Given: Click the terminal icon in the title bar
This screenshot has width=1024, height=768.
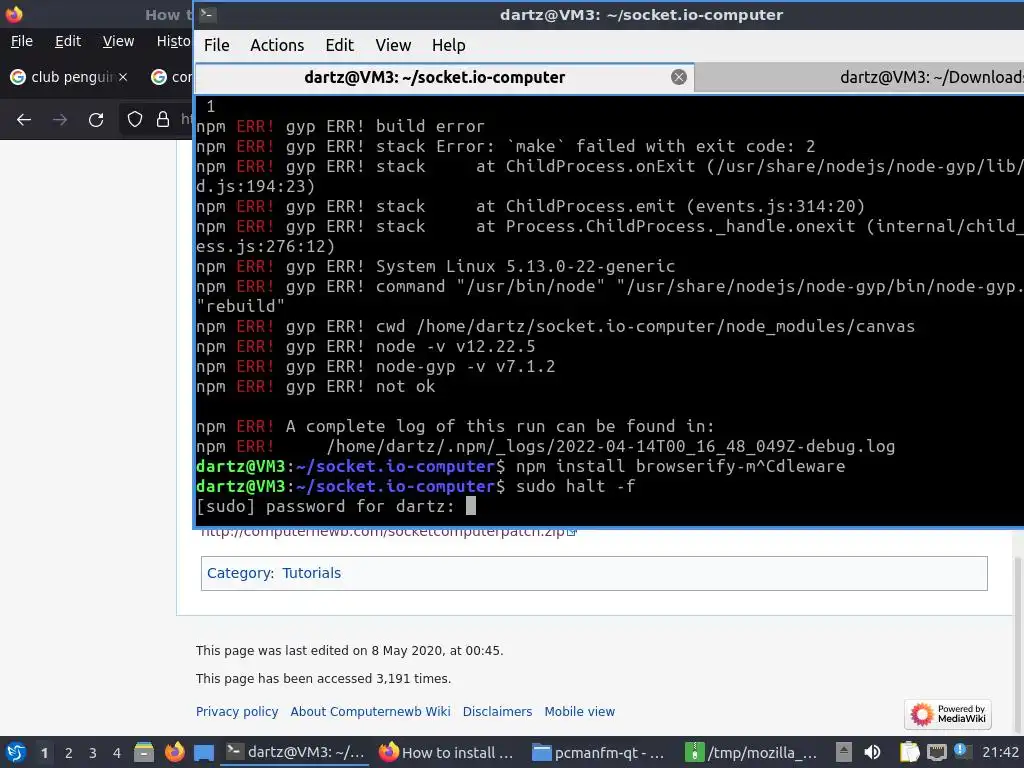Looking at the screenshot, I should [x=208, y=14].
